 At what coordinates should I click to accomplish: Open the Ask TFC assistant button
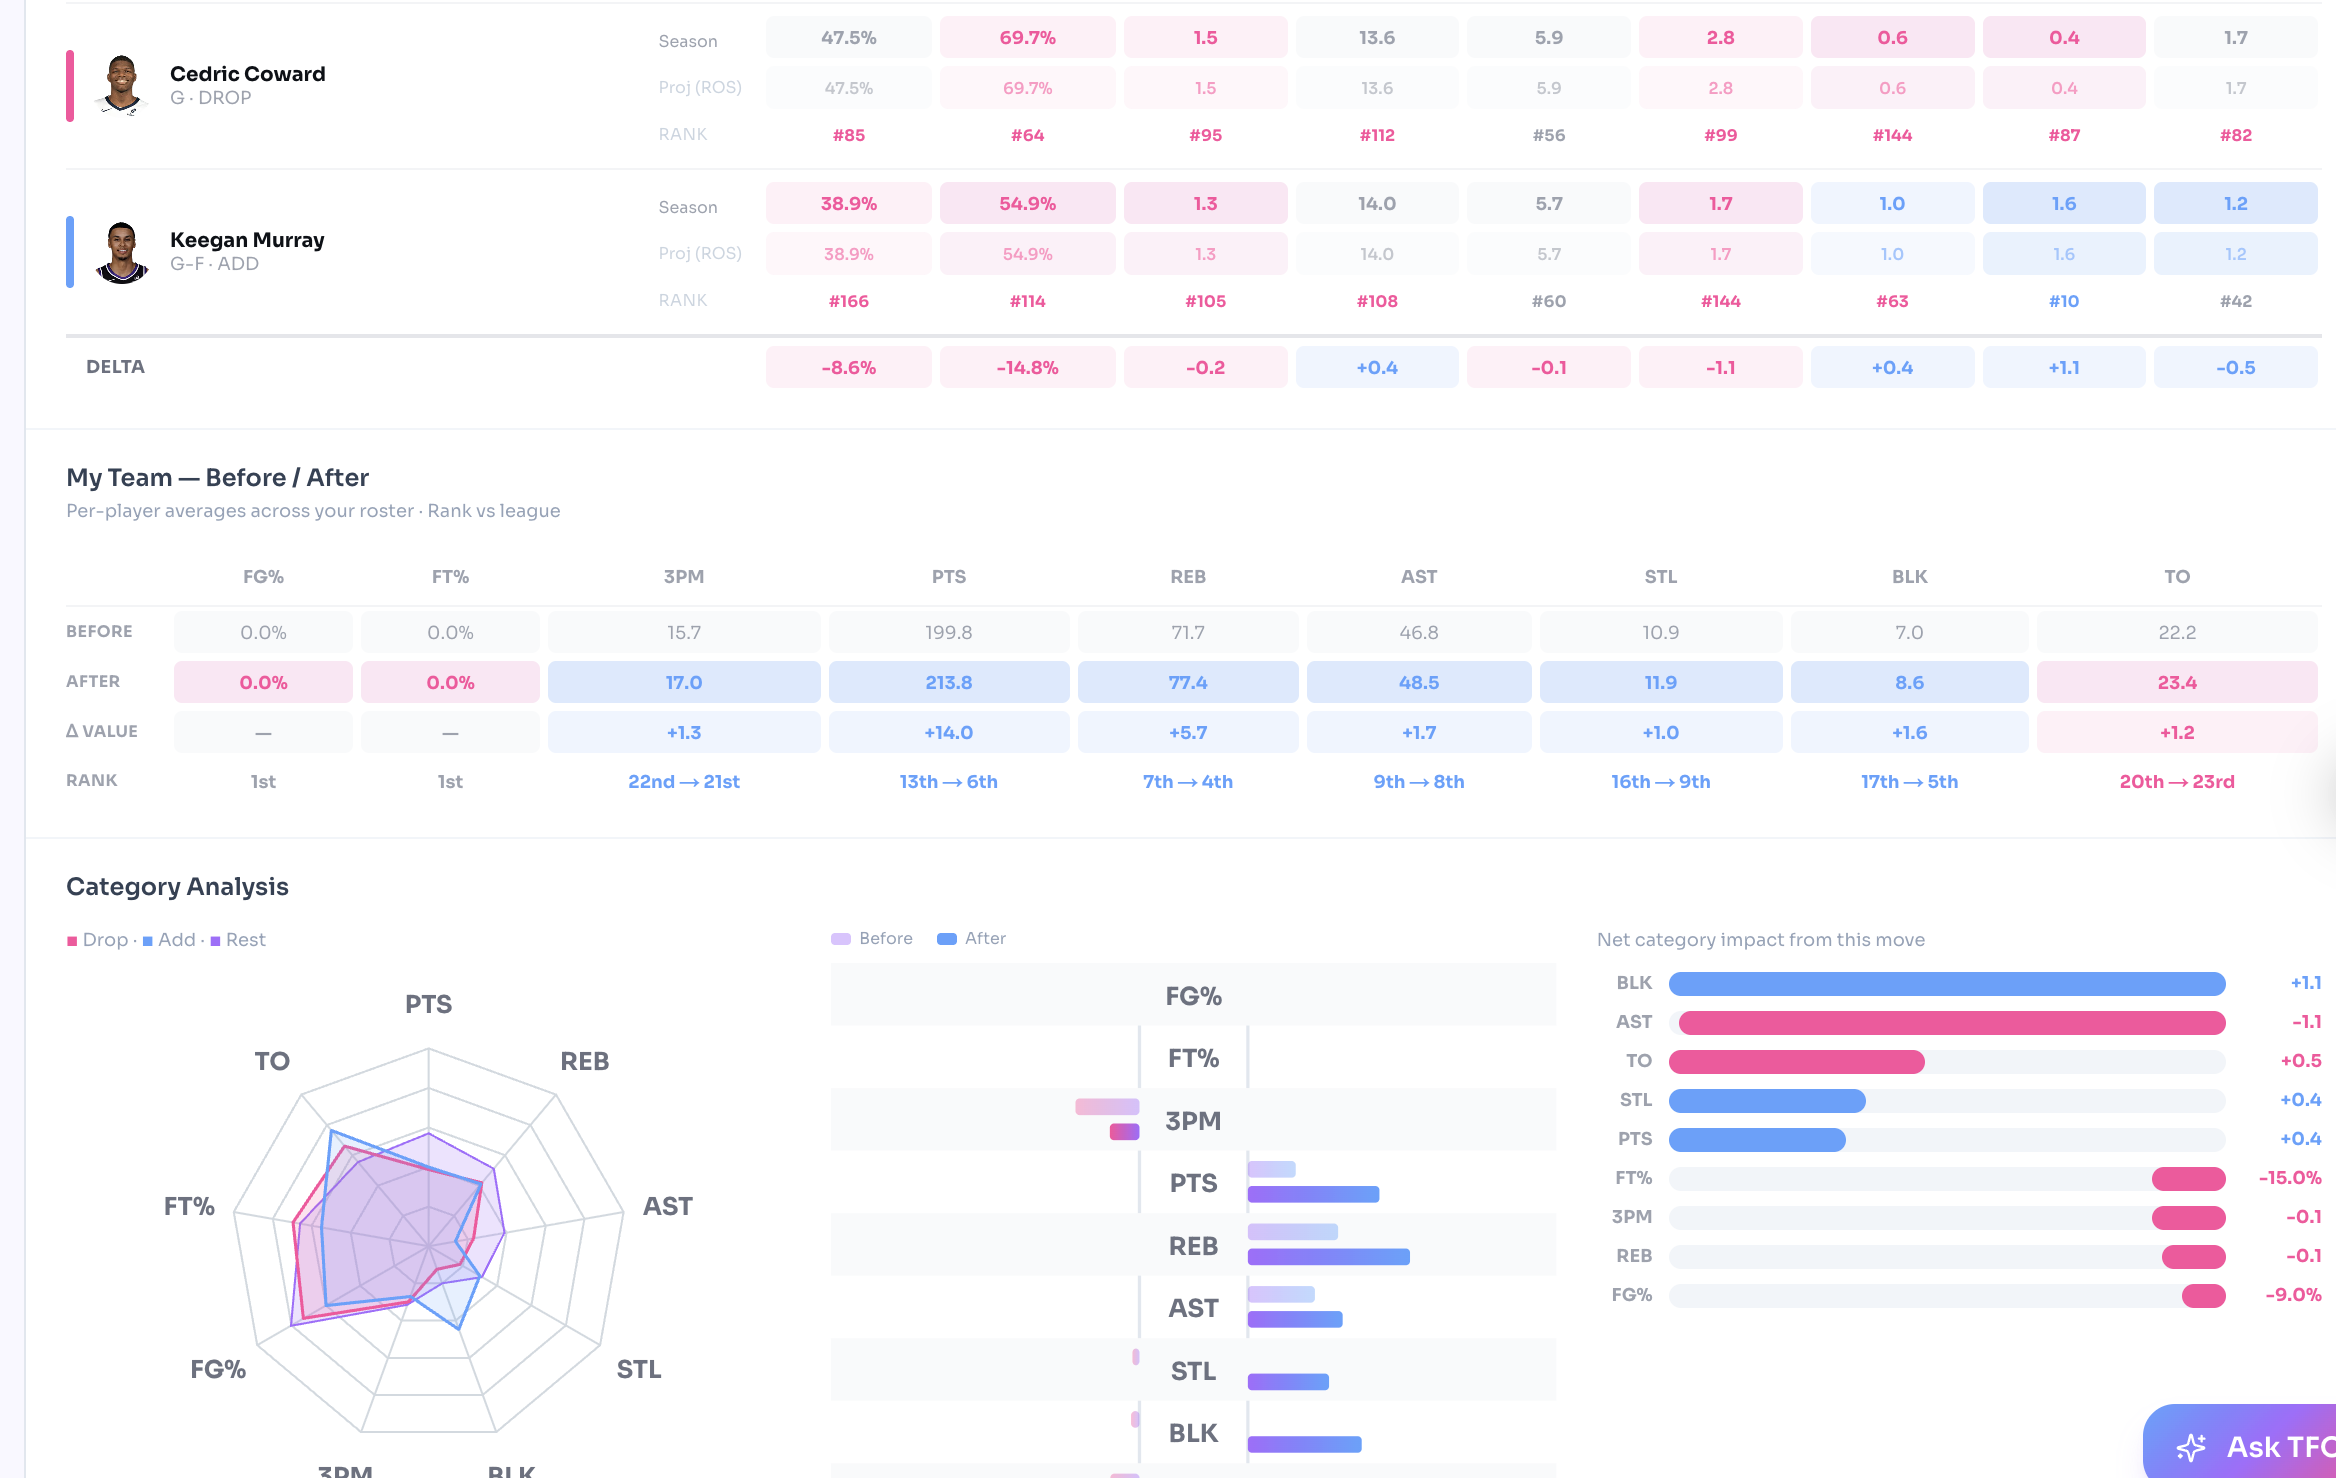point(2240,1443)
